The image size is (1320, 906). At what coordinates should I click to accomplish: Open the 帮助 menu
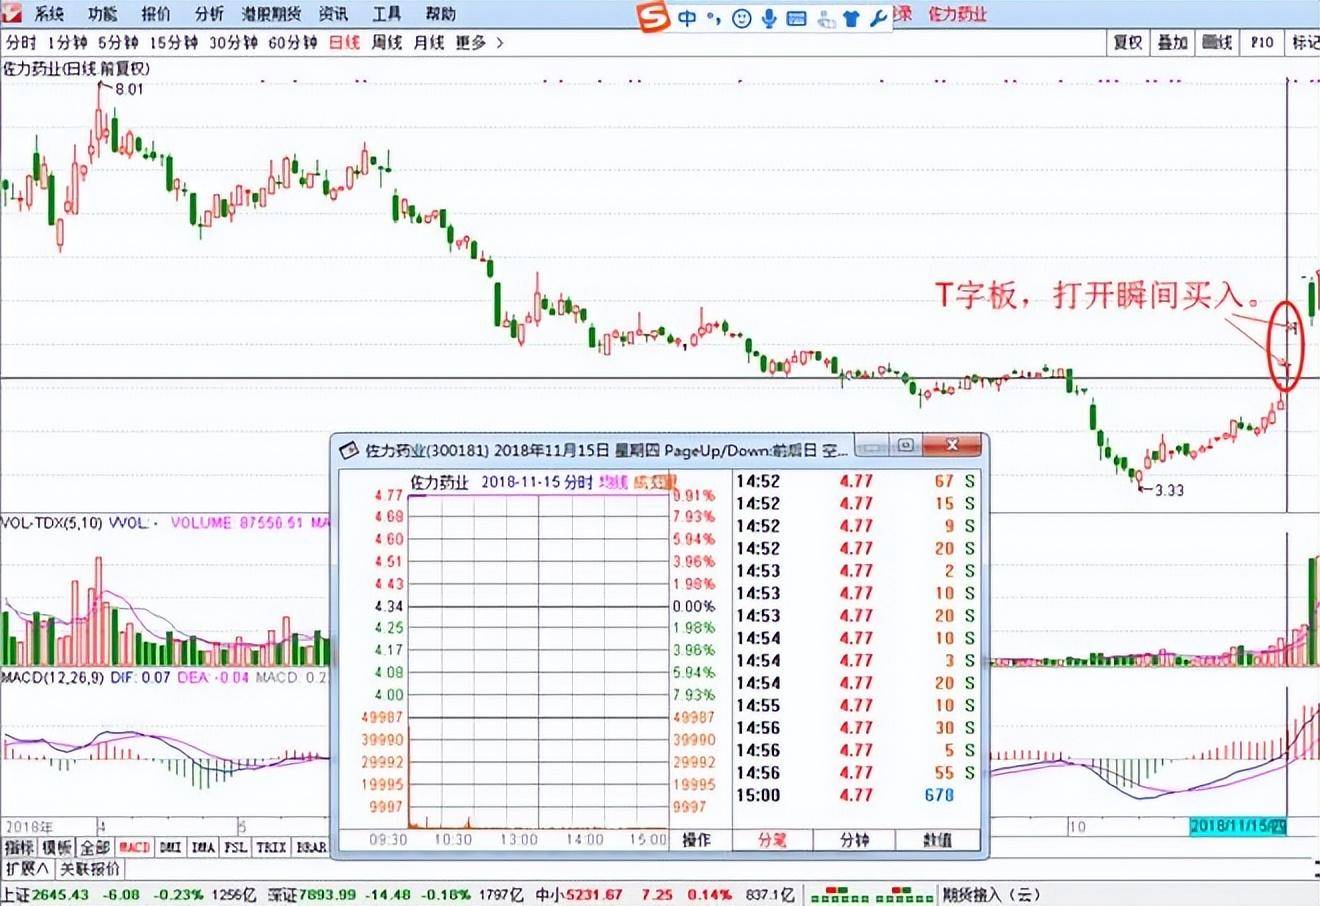click(x=440, y=14)
